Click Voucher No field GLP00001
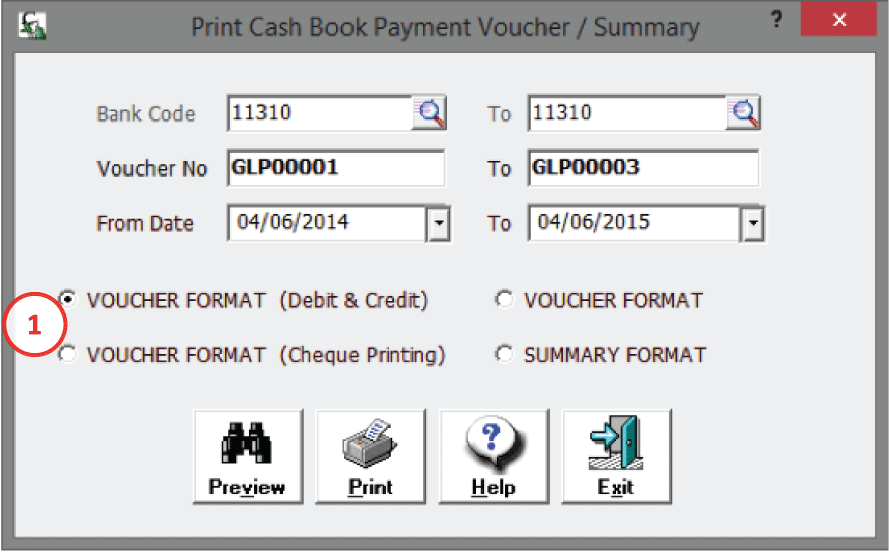The image size is (889, 552). (x=336, y=168)
